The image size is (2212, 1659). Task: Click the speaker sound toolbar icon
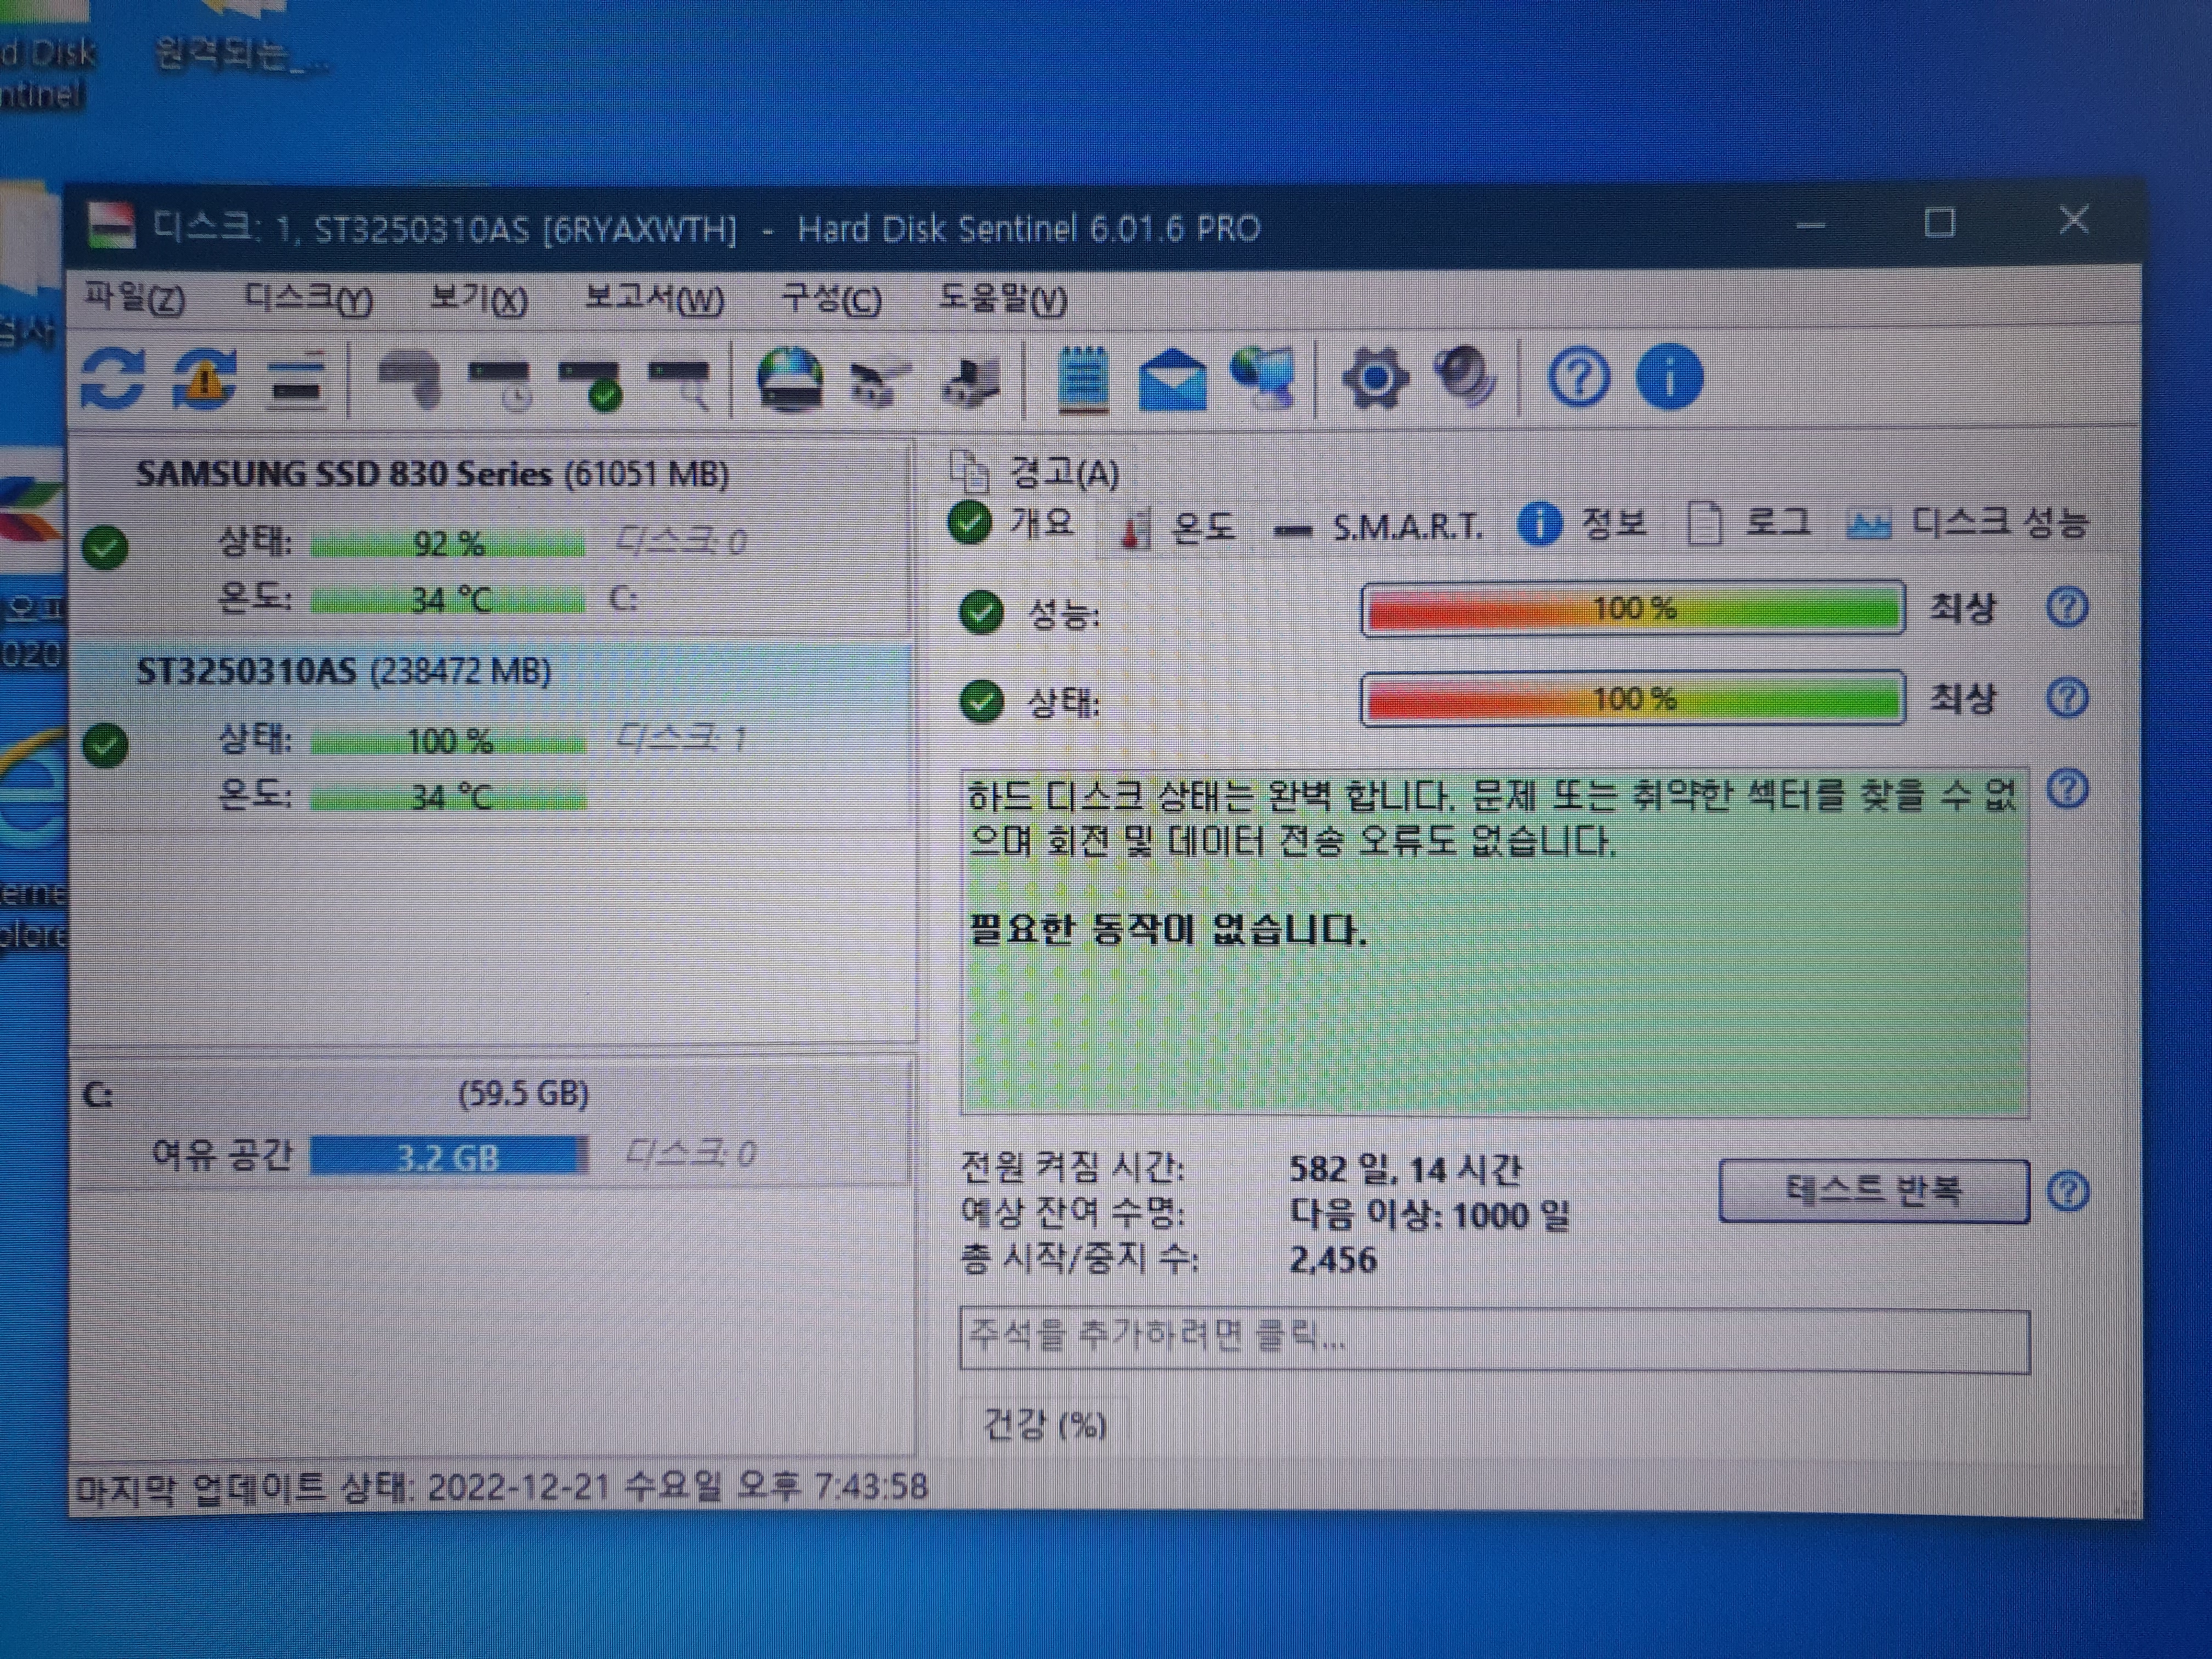[x=1465, y=377]
